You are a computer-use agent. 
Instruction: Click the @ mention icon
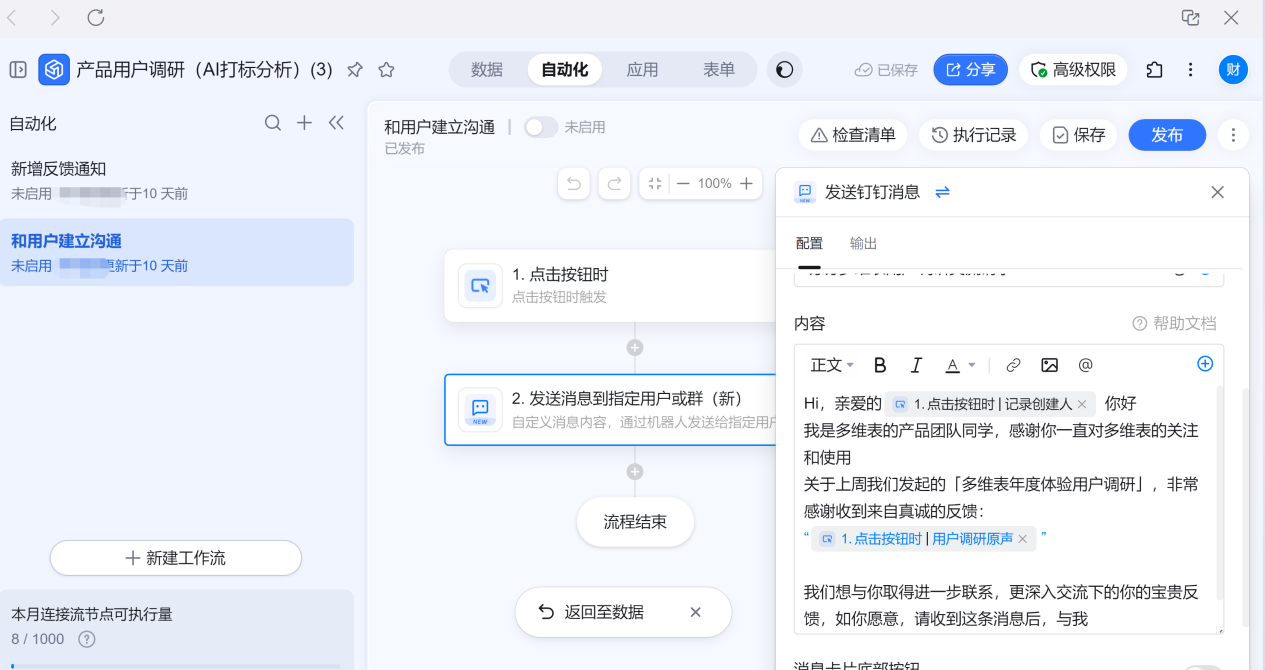[x=1085, y=365]
